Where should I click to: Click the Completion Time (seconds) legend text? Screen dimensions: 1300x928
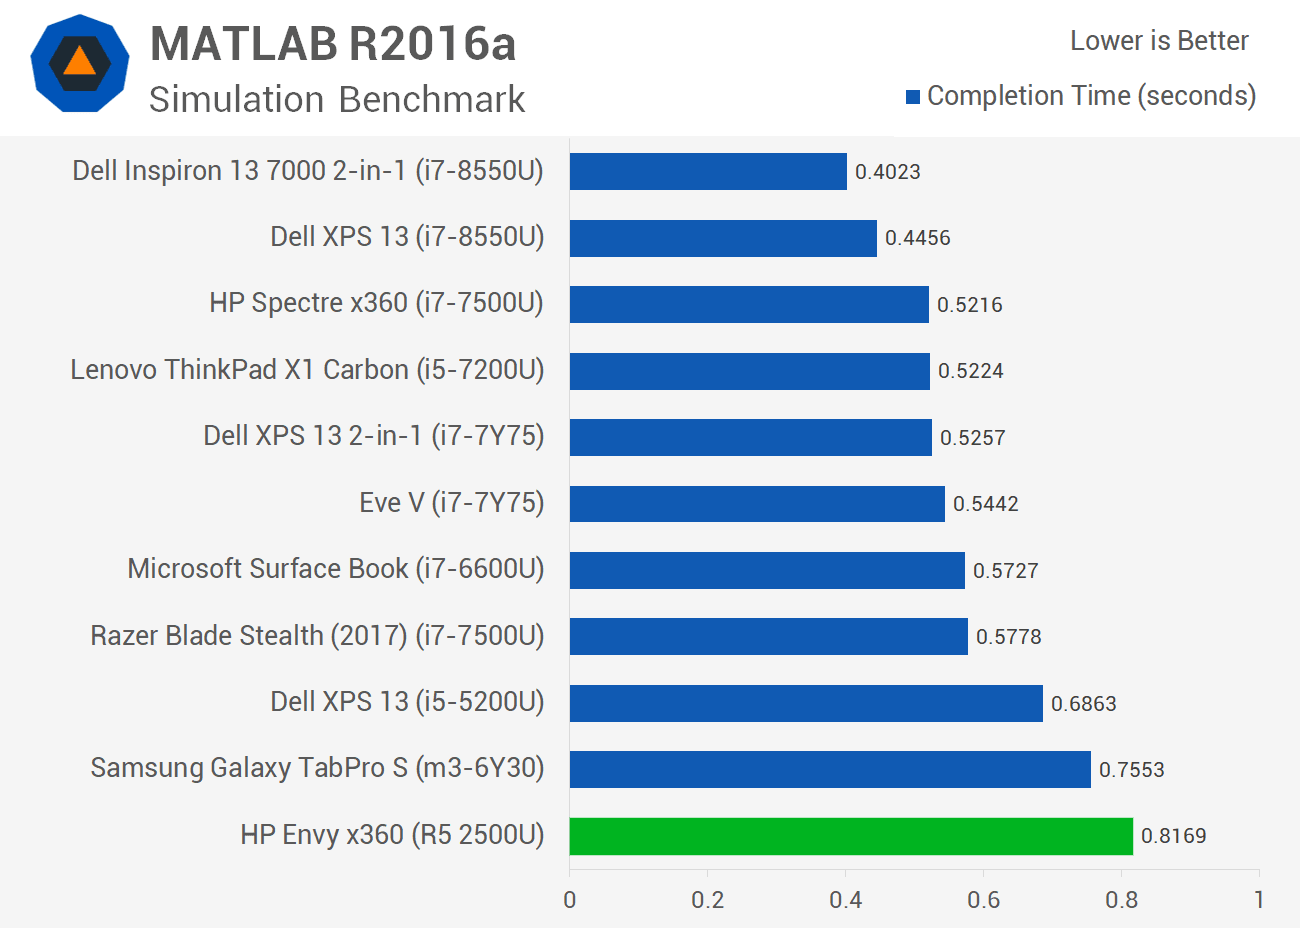(1091, 96)
